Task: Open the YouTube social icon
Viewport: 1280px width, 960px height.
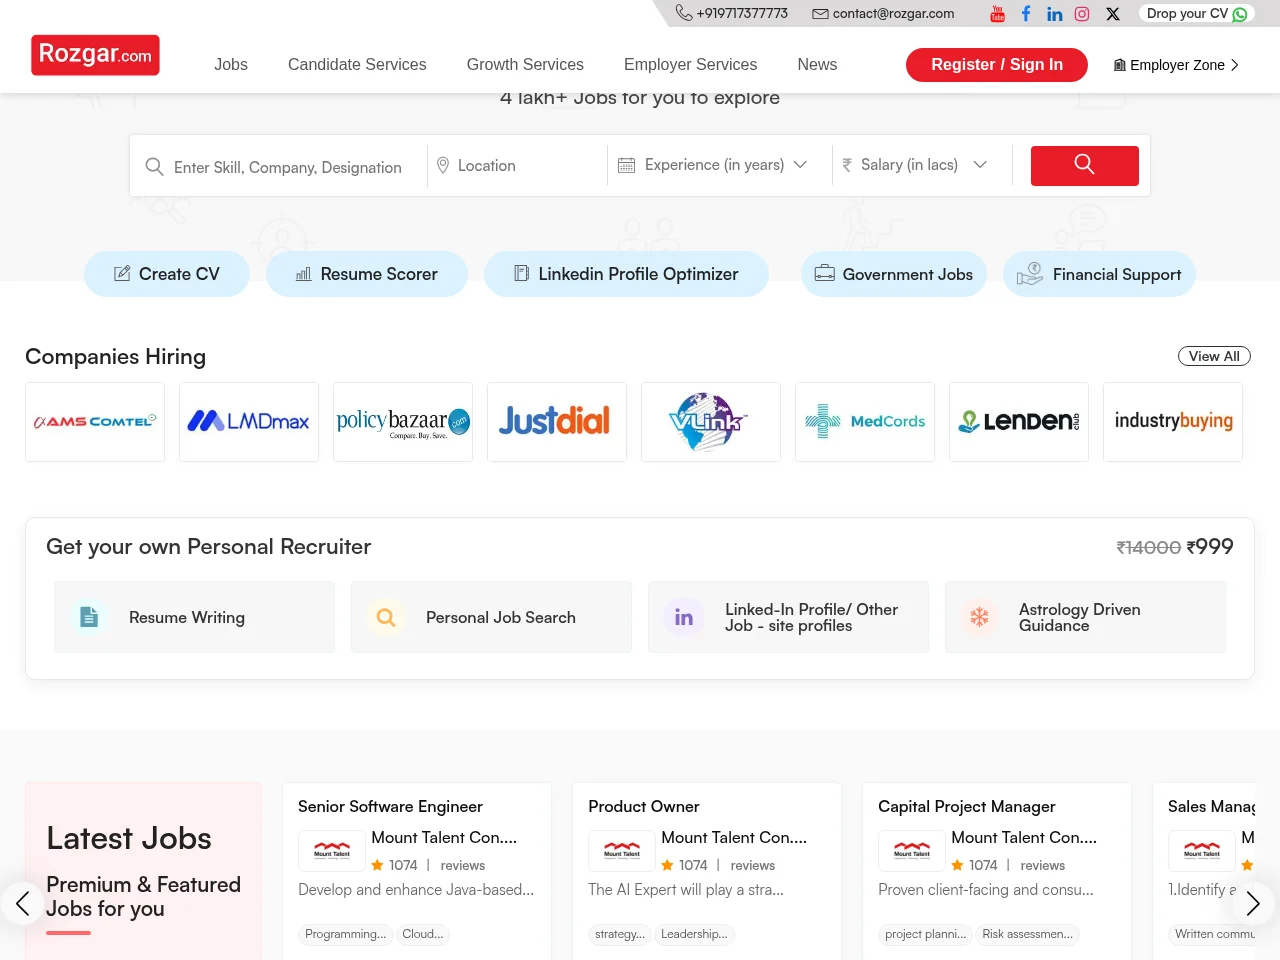Action: point(997,13)
